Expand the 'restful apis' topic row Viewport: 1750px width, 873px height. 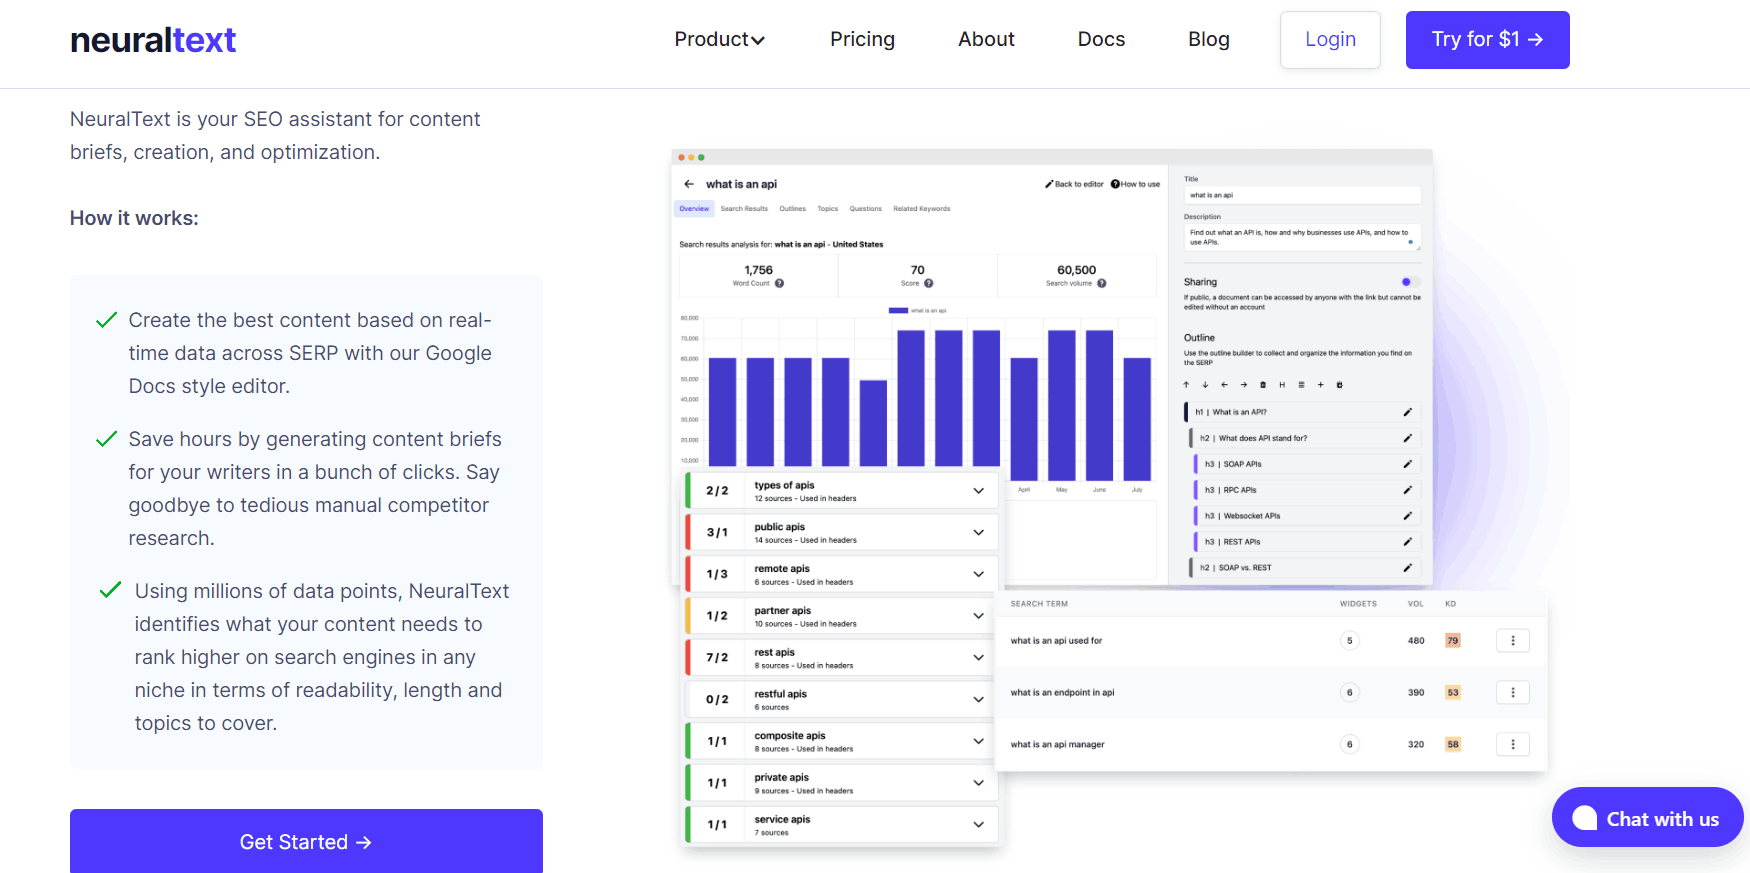(x=978, y=700)
